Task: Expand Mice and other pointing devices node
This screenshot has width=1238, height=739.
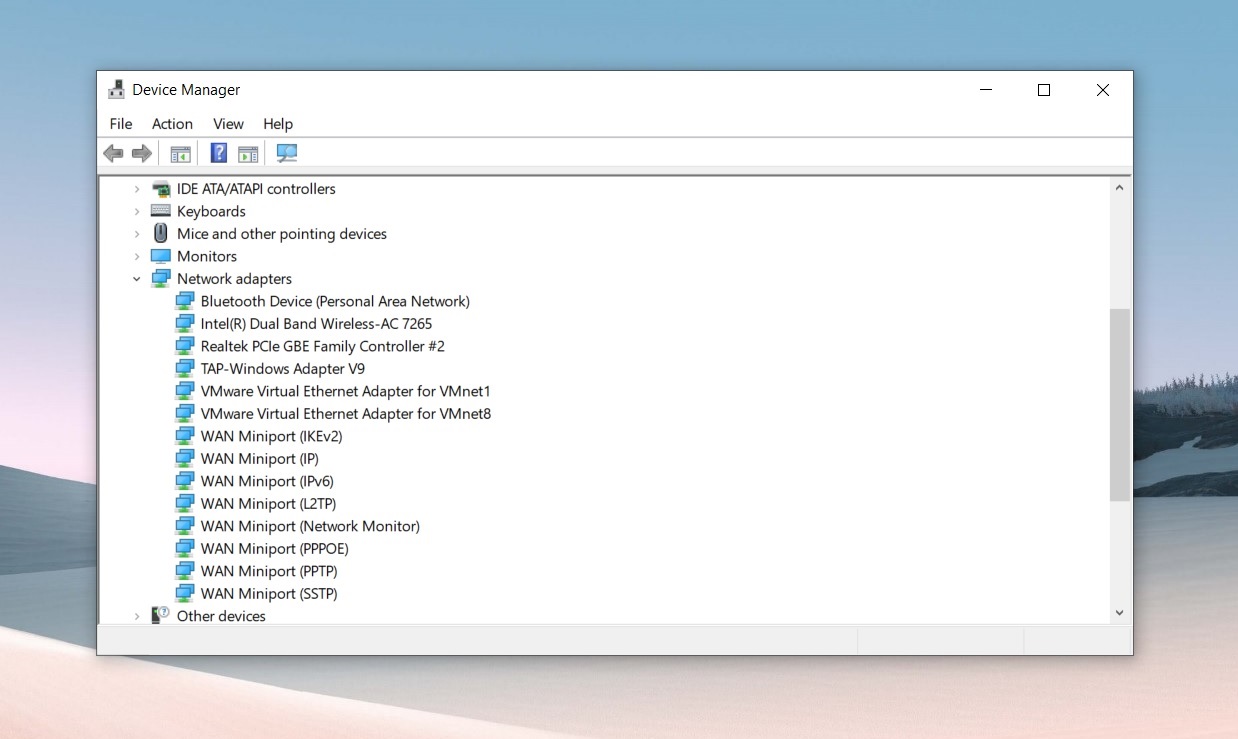Action: point(137,233)
